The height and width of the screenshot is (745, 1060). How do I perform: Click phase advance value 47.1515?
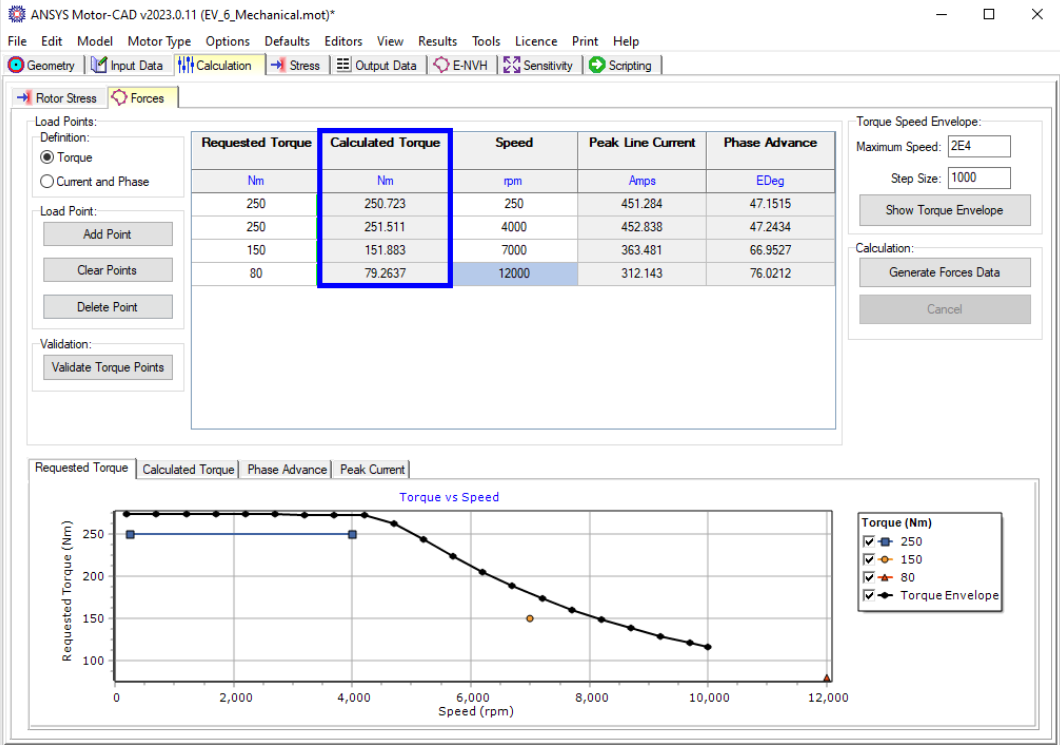coord(770,203)
